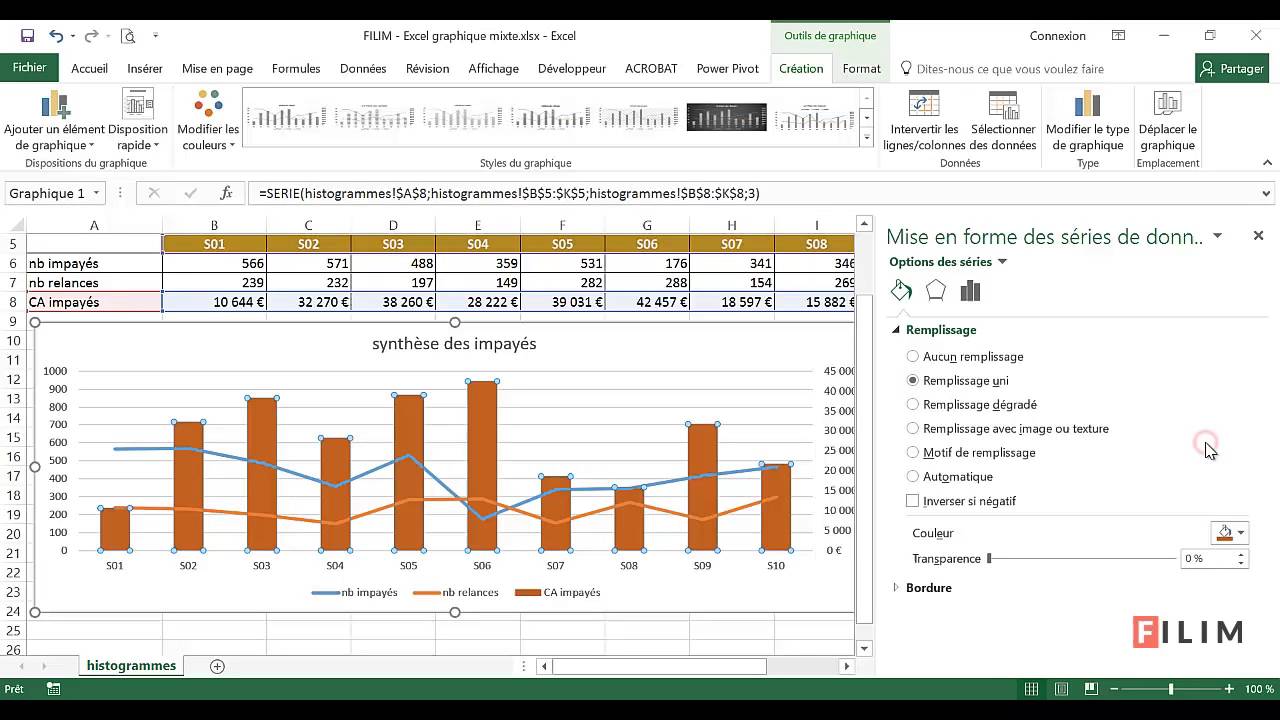Open the Mise en page tab
Image resolution: width=1280 pixels, height=720 pixels.
[217, 69]
